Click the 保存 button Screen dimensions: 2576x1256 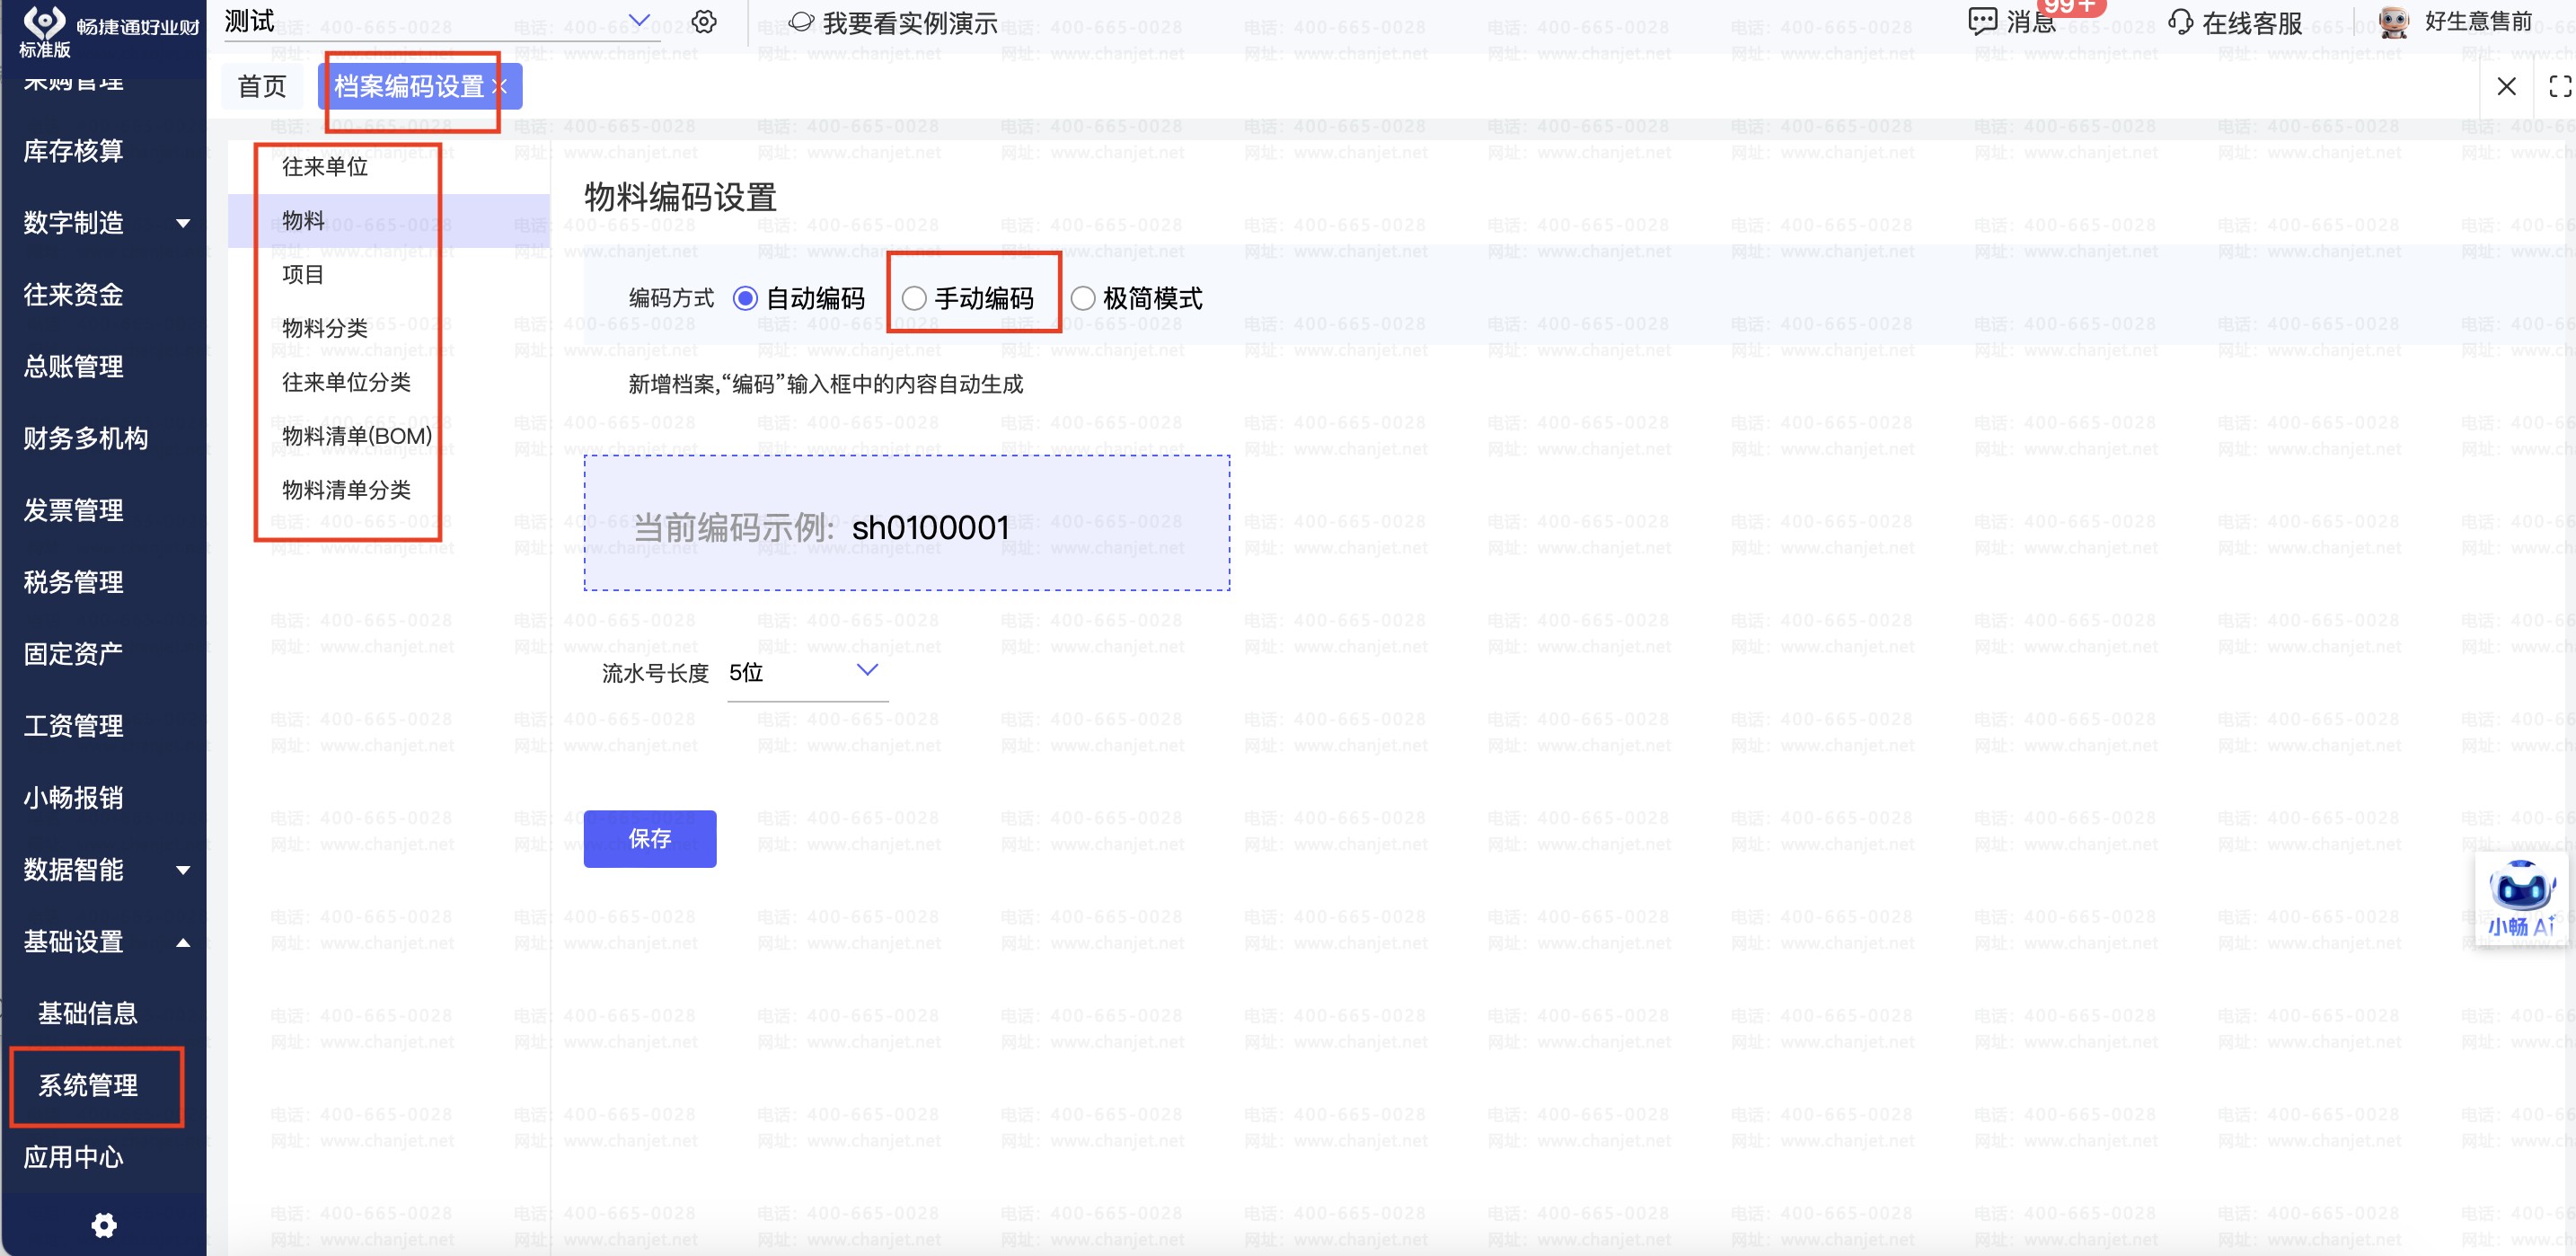(649, 838)
